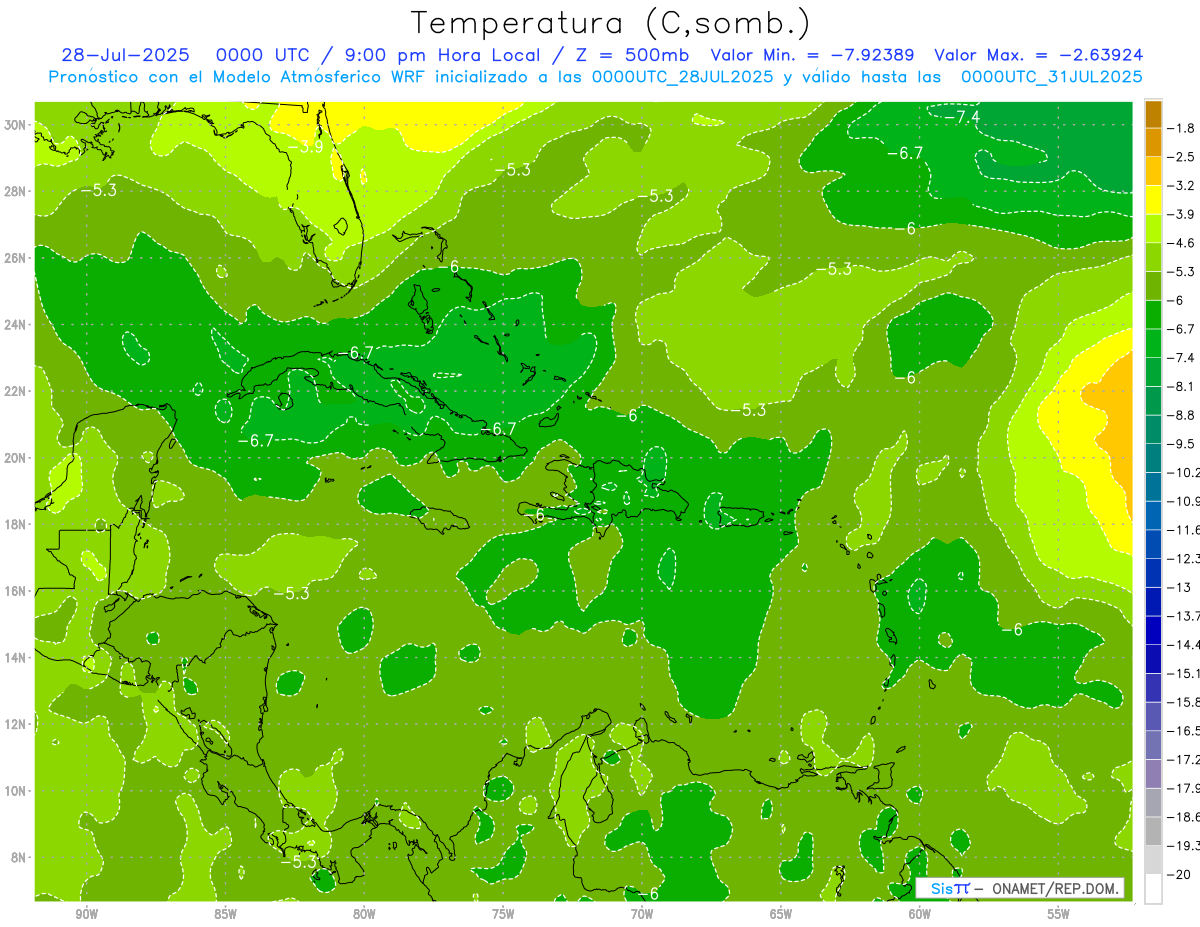Image resolution: width=1200 pixels, height=927 pixels.
Task: Click the "90W" longitude axis label
Action: [86, 914]
